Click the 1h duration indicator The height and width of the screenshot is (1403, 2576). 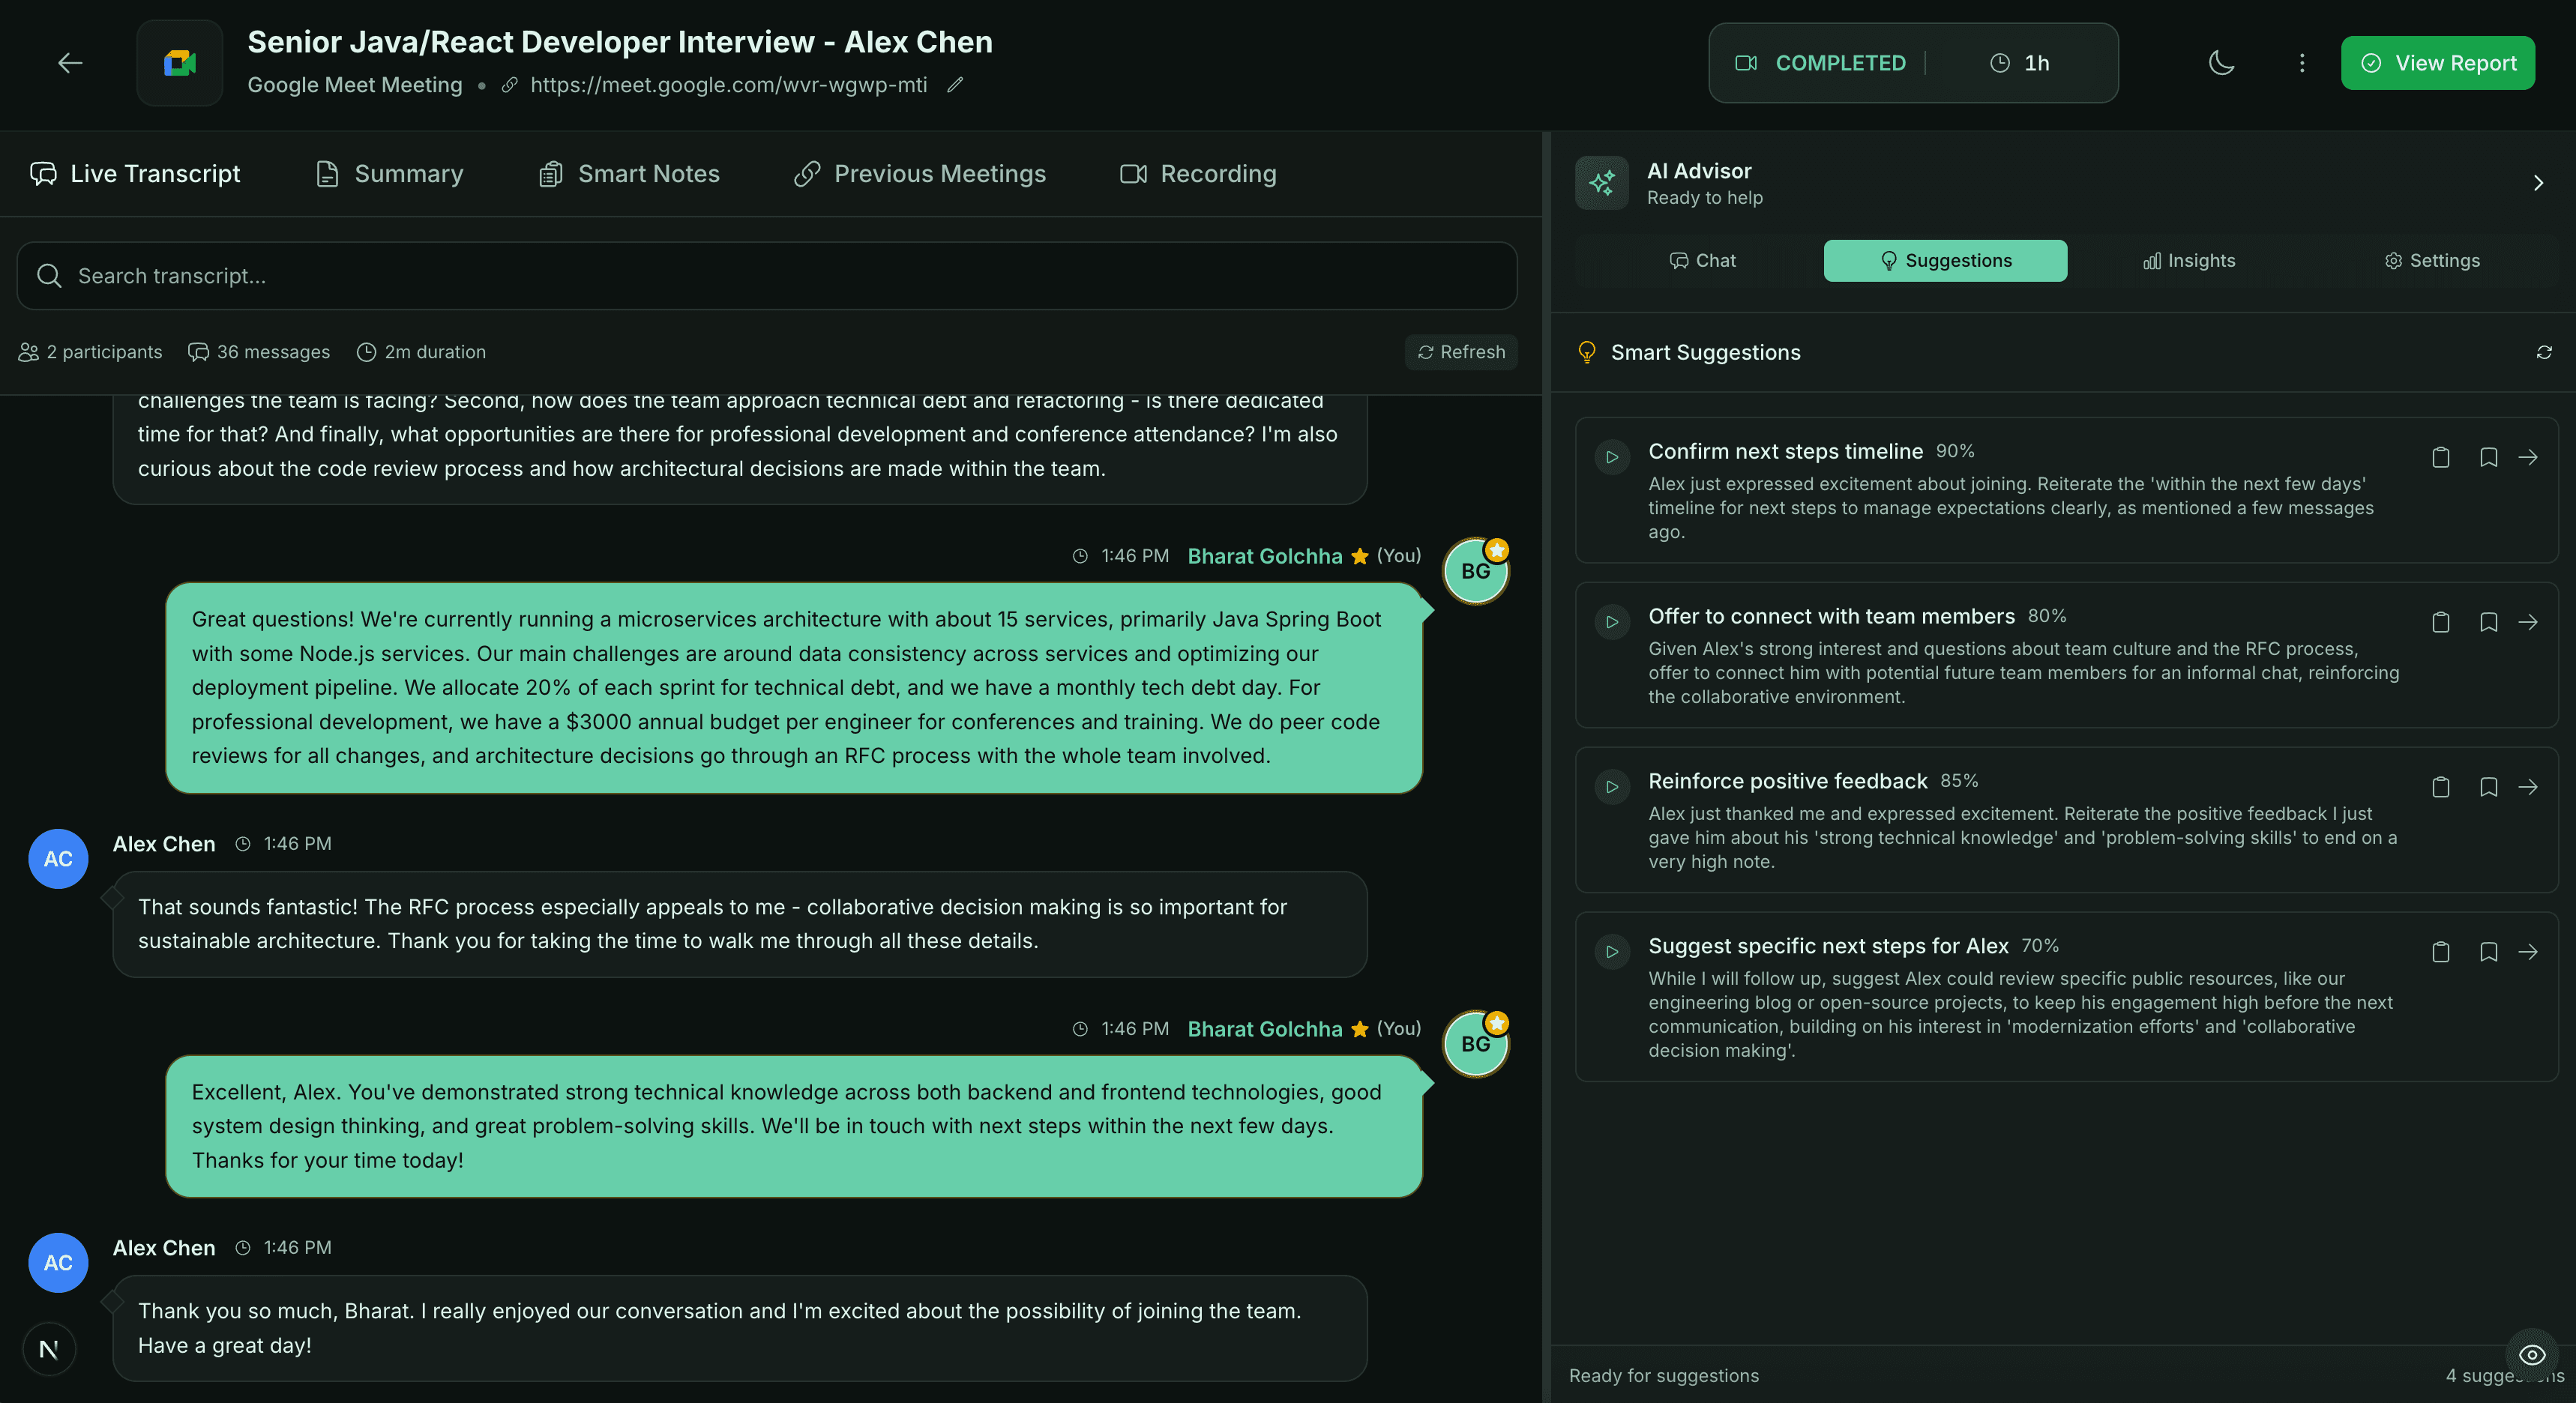click(2020, 63)
